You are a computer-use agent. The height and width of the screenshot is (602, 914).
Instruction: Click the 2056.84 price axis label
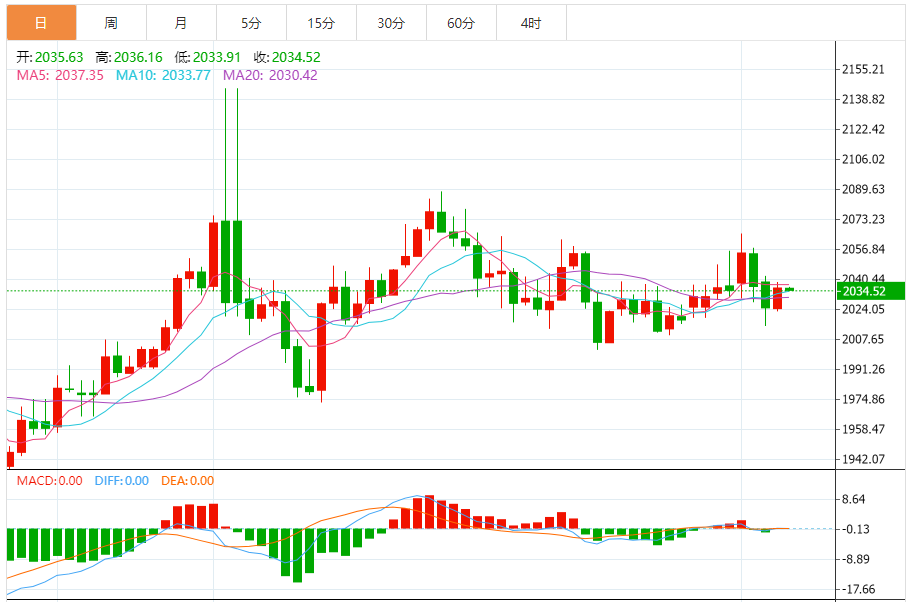[x=863, y=249]
